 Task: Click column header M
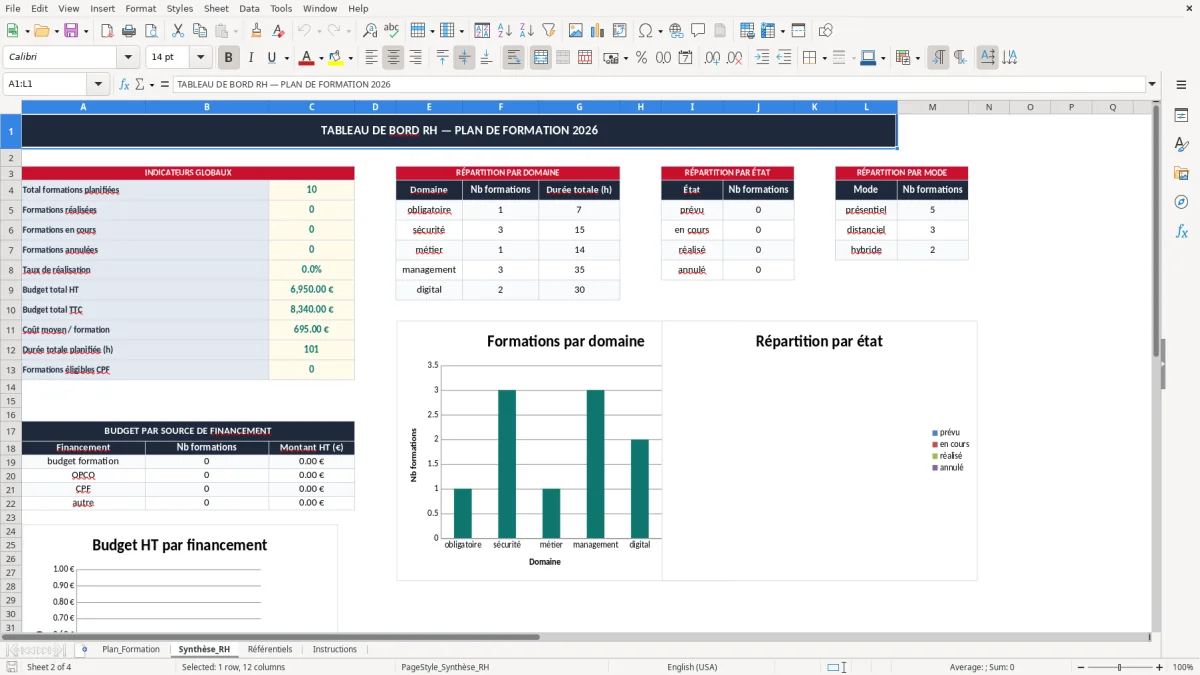tap(932, 107)
